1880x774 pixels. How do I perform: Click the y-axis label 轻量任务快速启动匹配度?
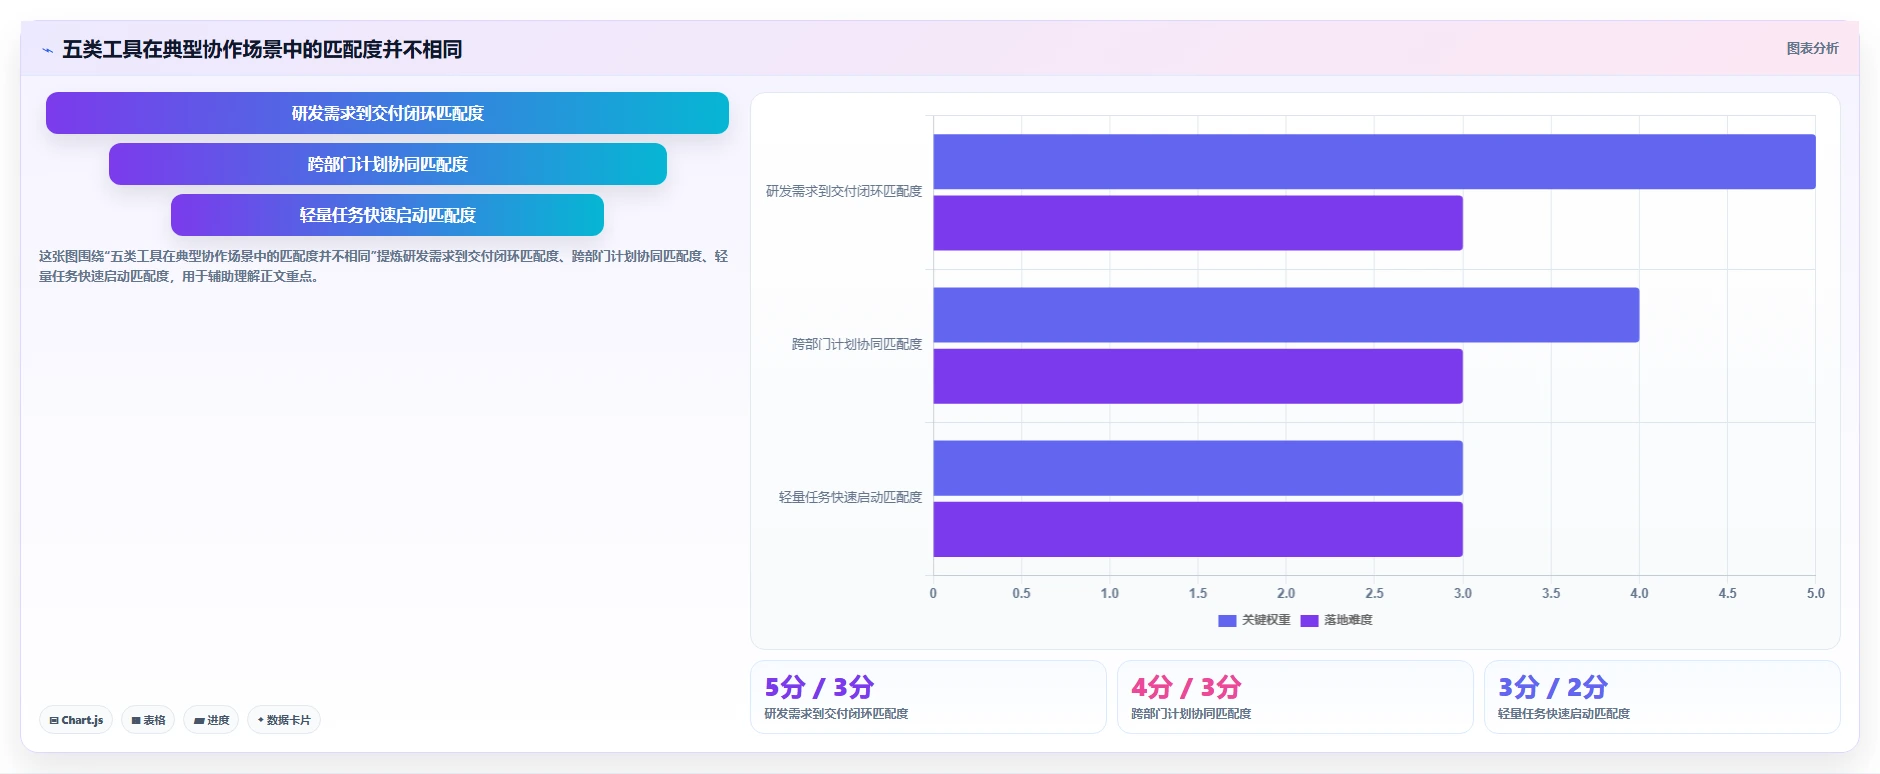coord(850,497)
